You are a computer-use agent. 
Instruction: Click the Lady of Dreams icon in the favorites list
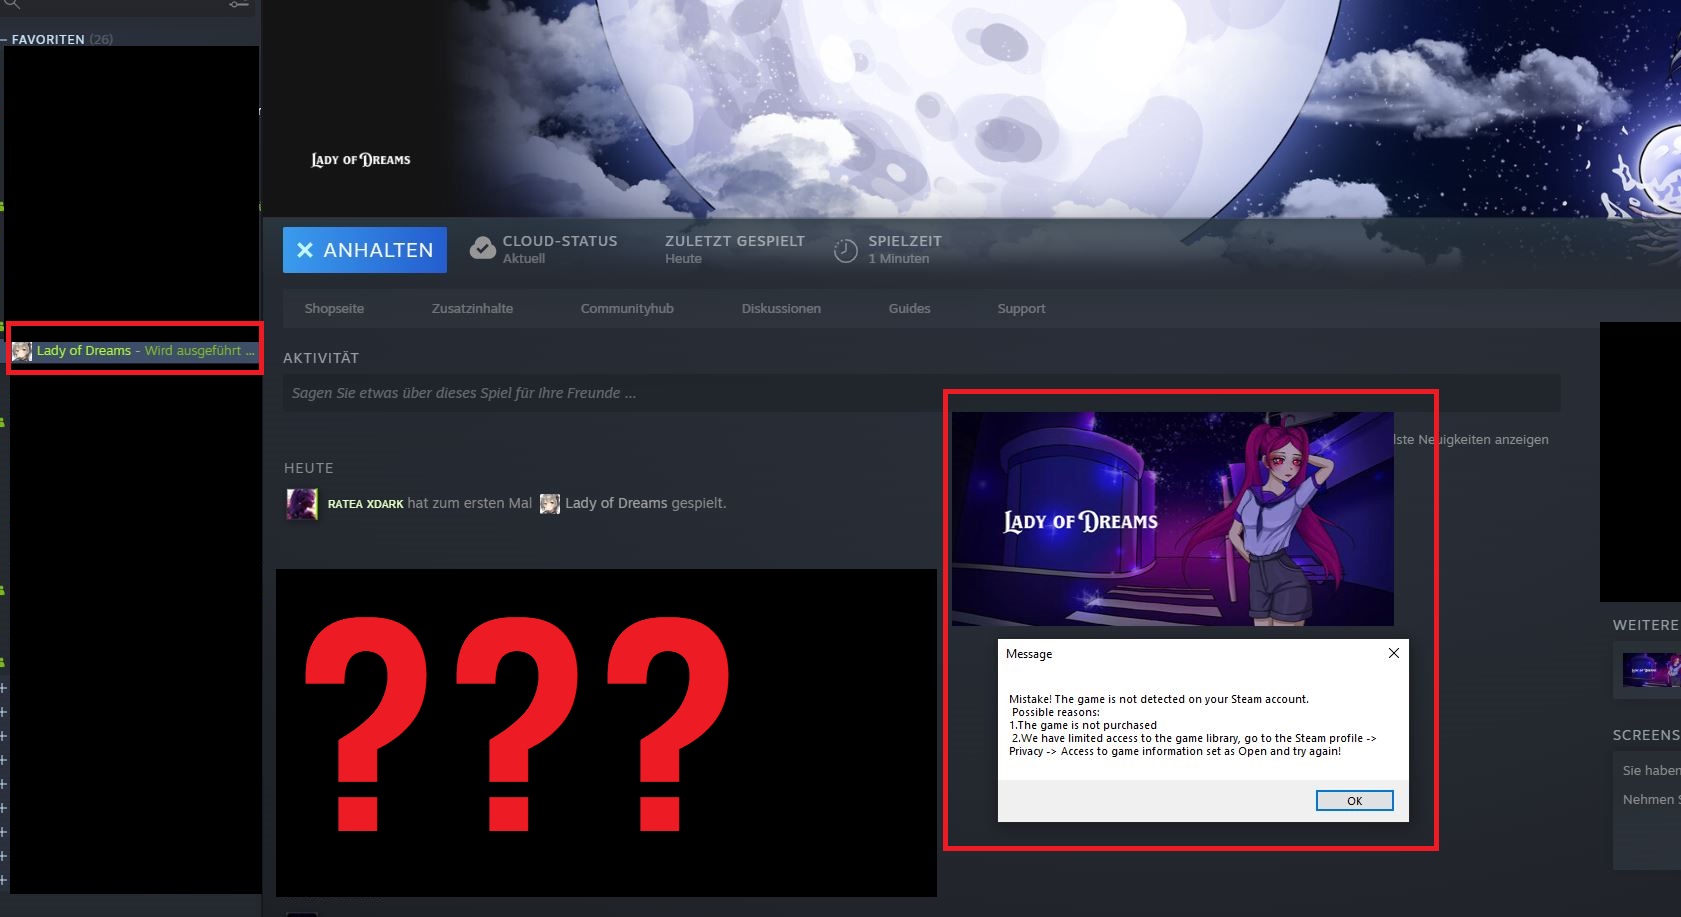(x=21, y=351)
